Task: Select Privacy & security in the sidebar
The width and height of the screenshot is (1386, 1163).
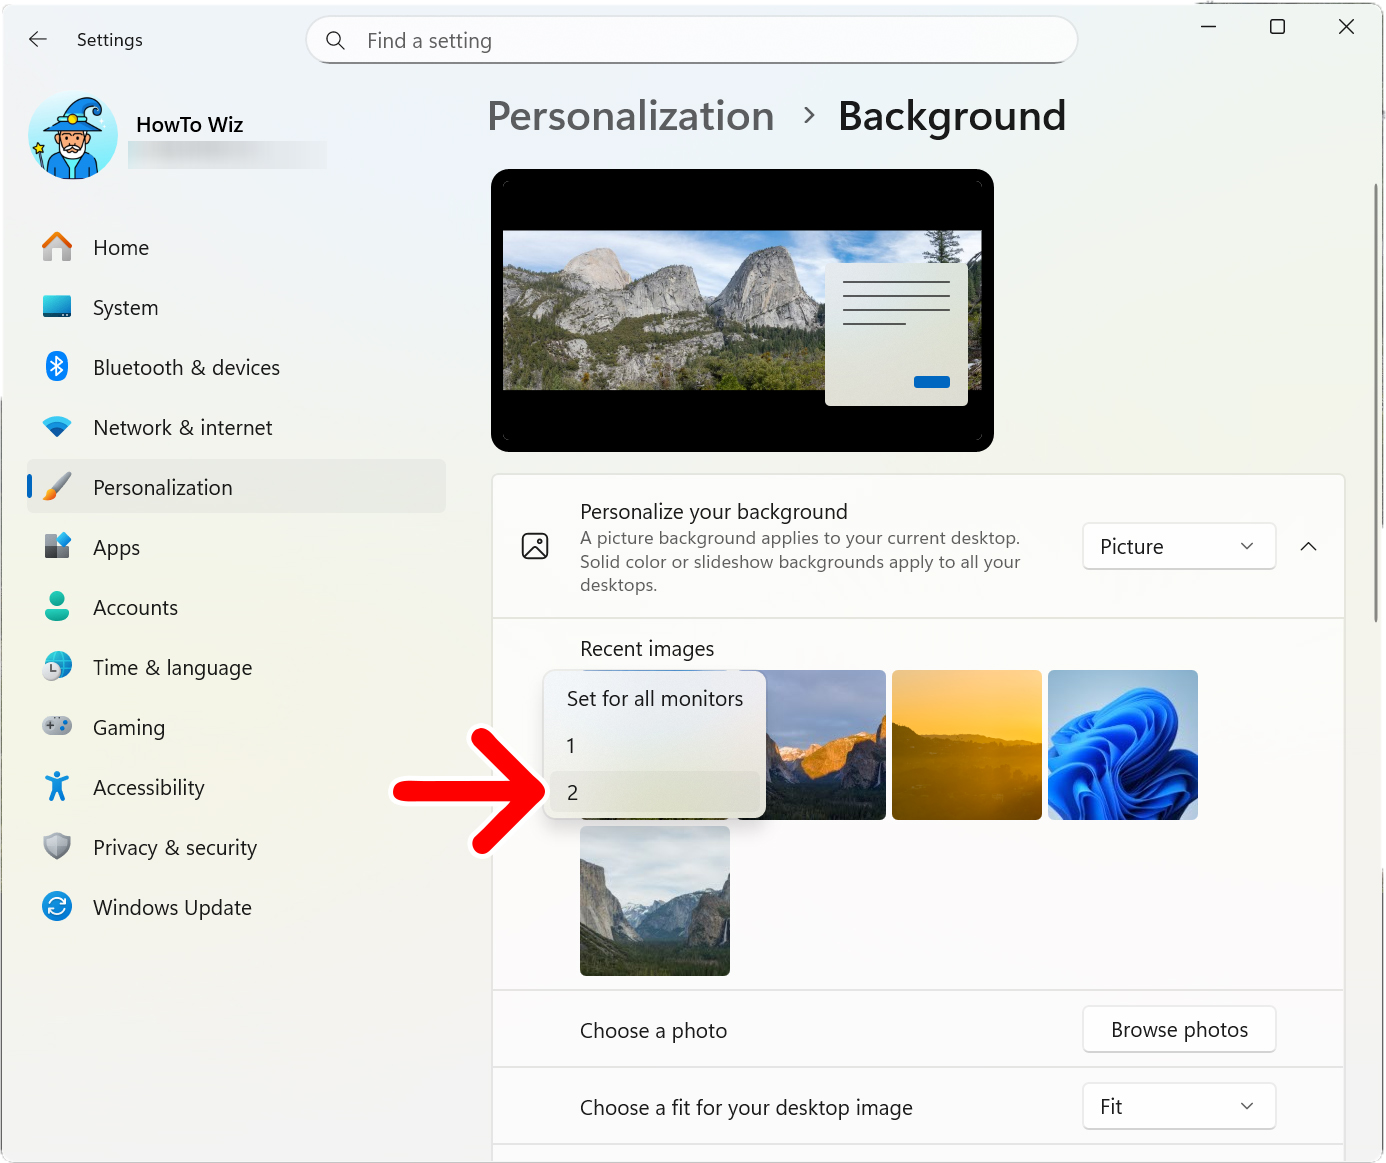Action: [174, 847]
